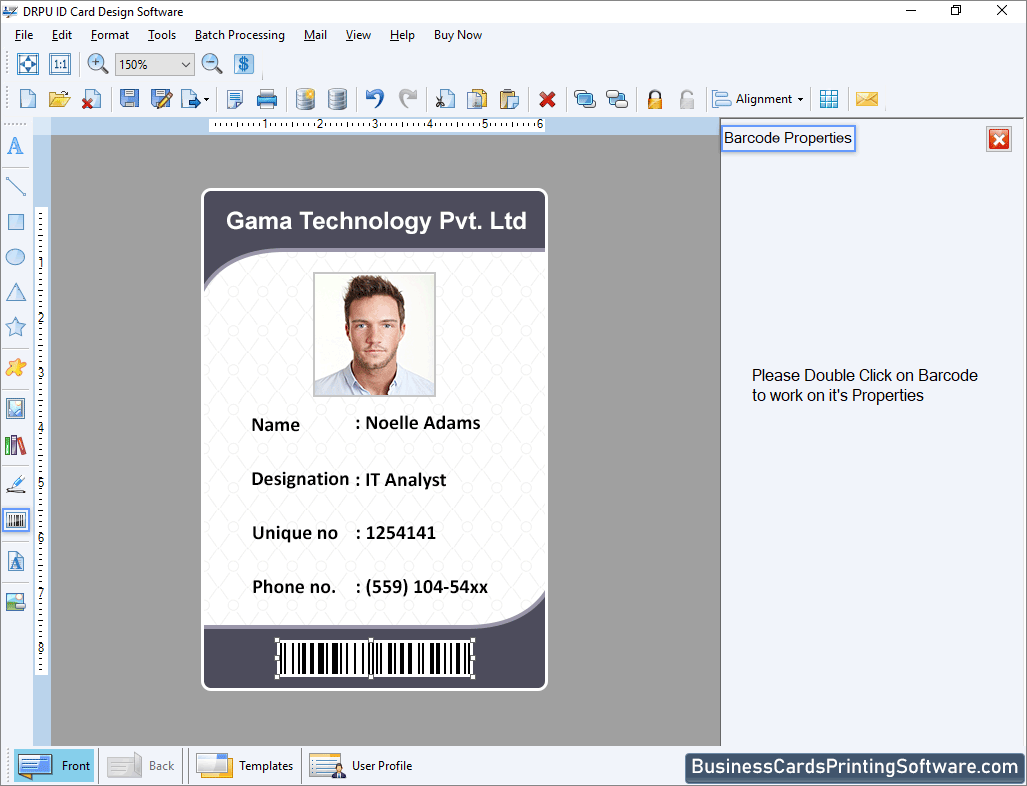
Task: Select the Text tool on the left sidebar
Action: point(15,147)
